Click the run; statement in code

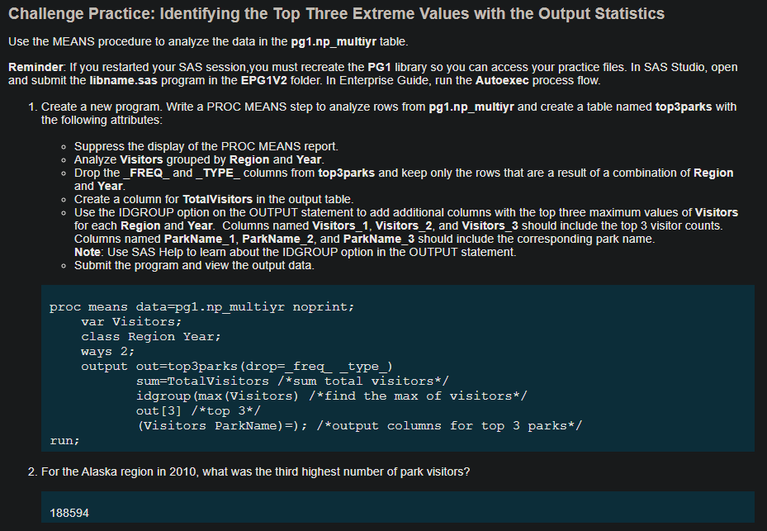click(65, 440)
